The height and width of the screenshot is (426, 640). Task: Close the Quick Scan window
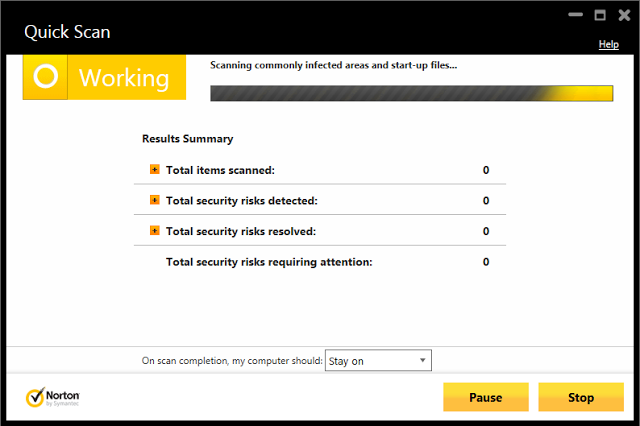pyautogui.click(x=623, y=15)
